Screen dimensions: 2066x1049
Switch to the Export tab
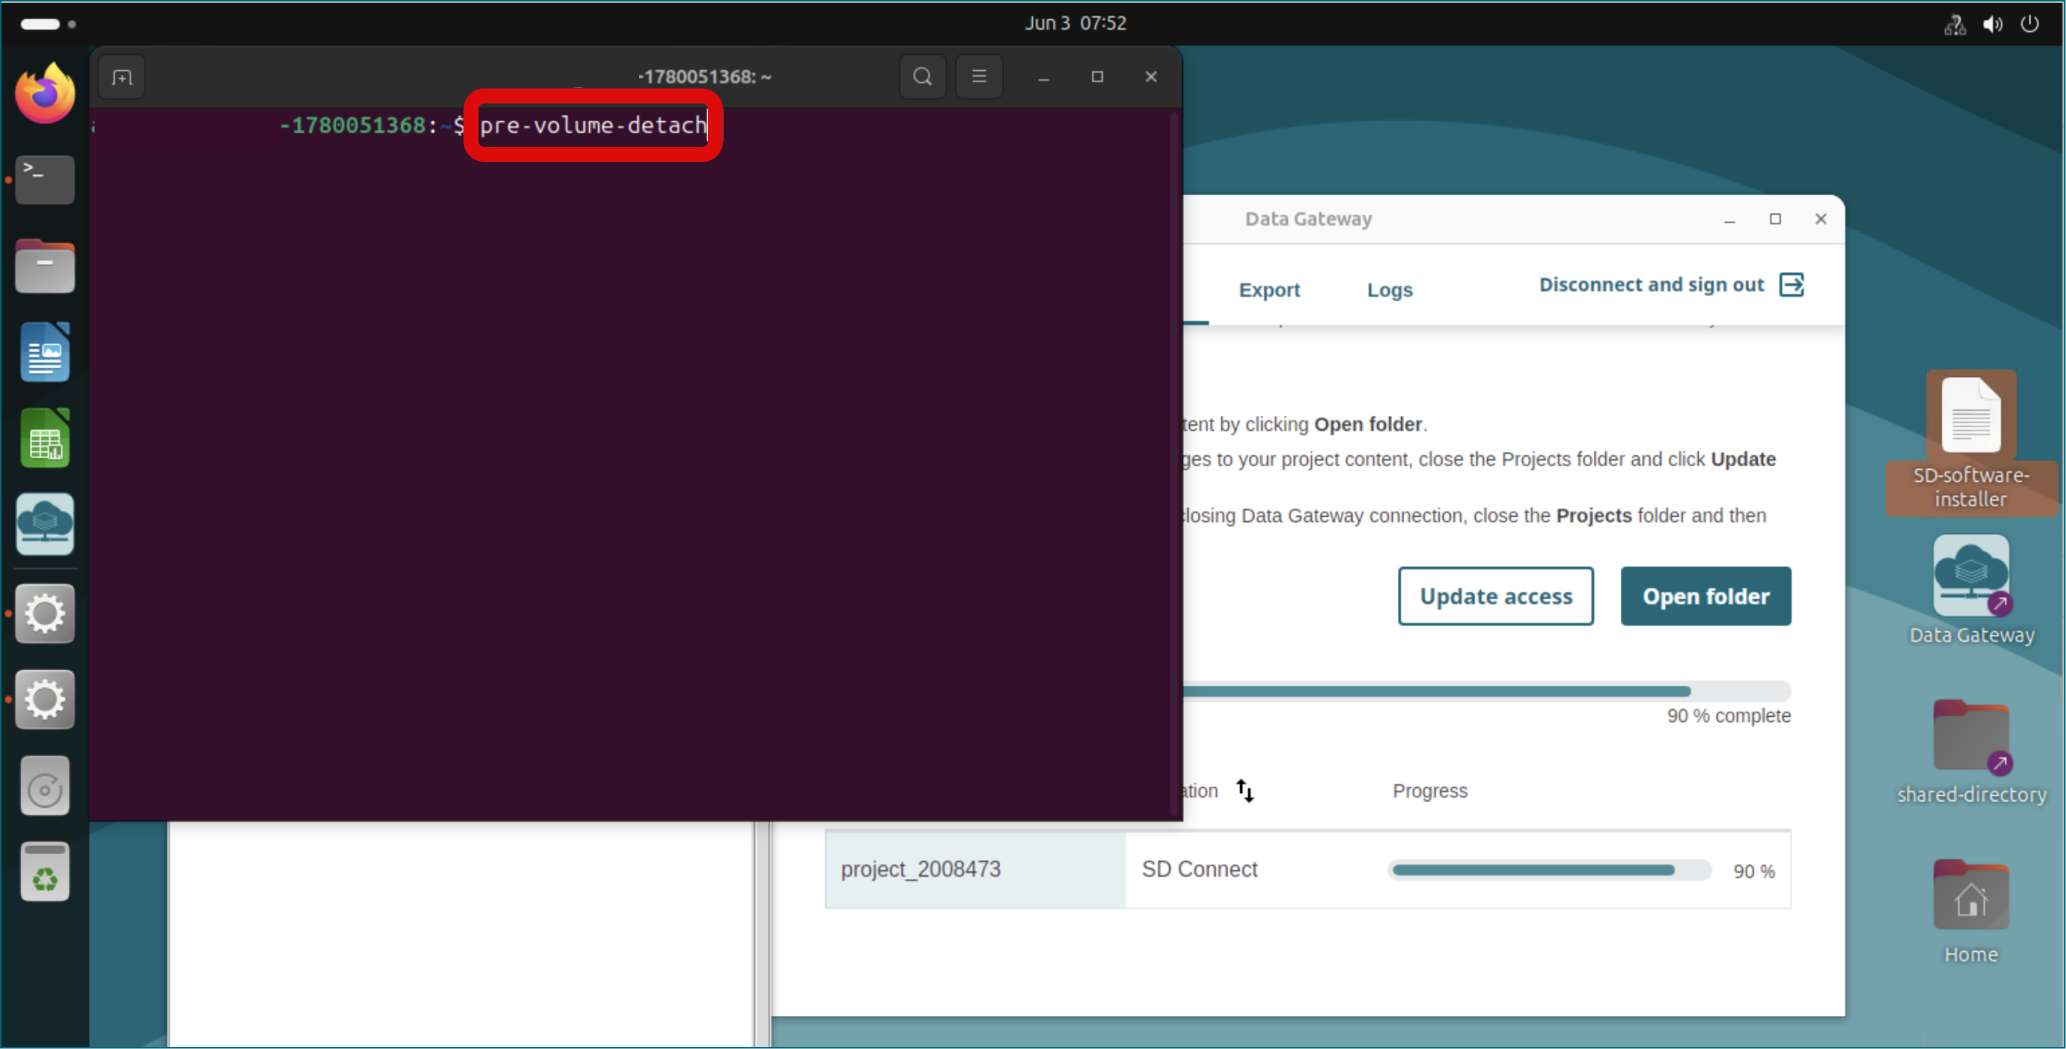1269,290
